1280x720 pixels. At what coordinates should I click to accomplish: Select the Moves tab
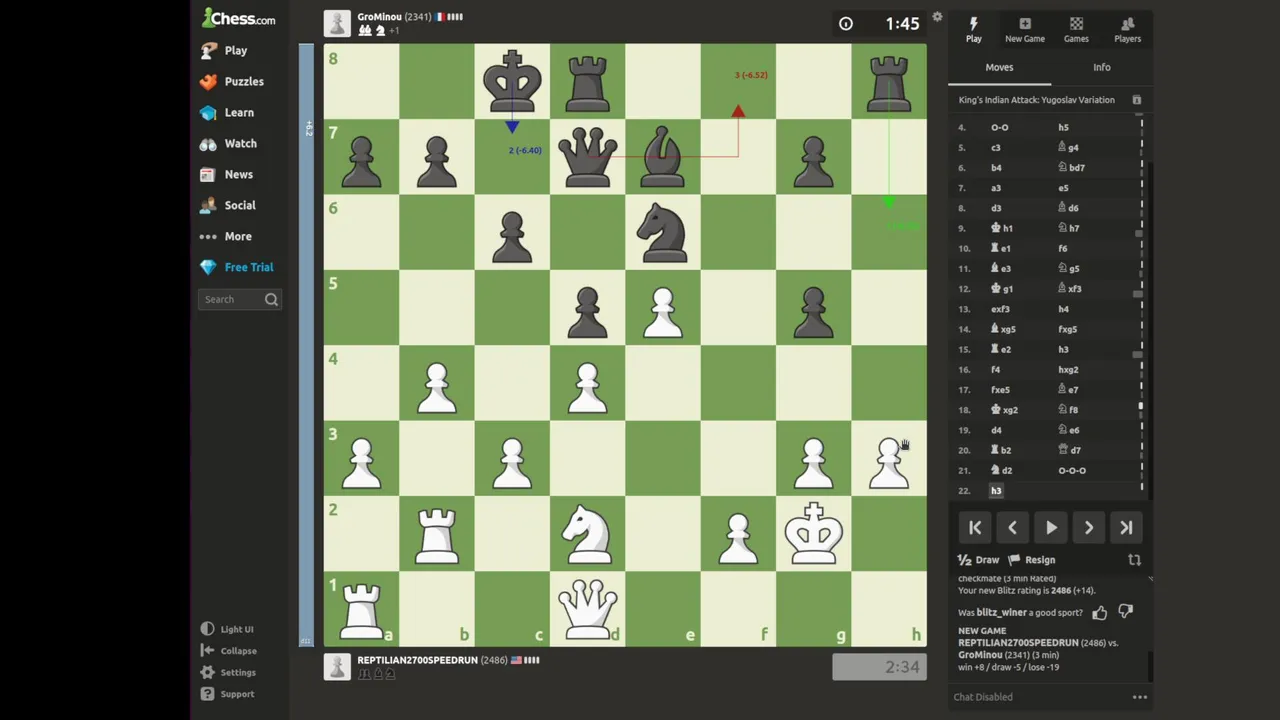click(x=999, y=67)
